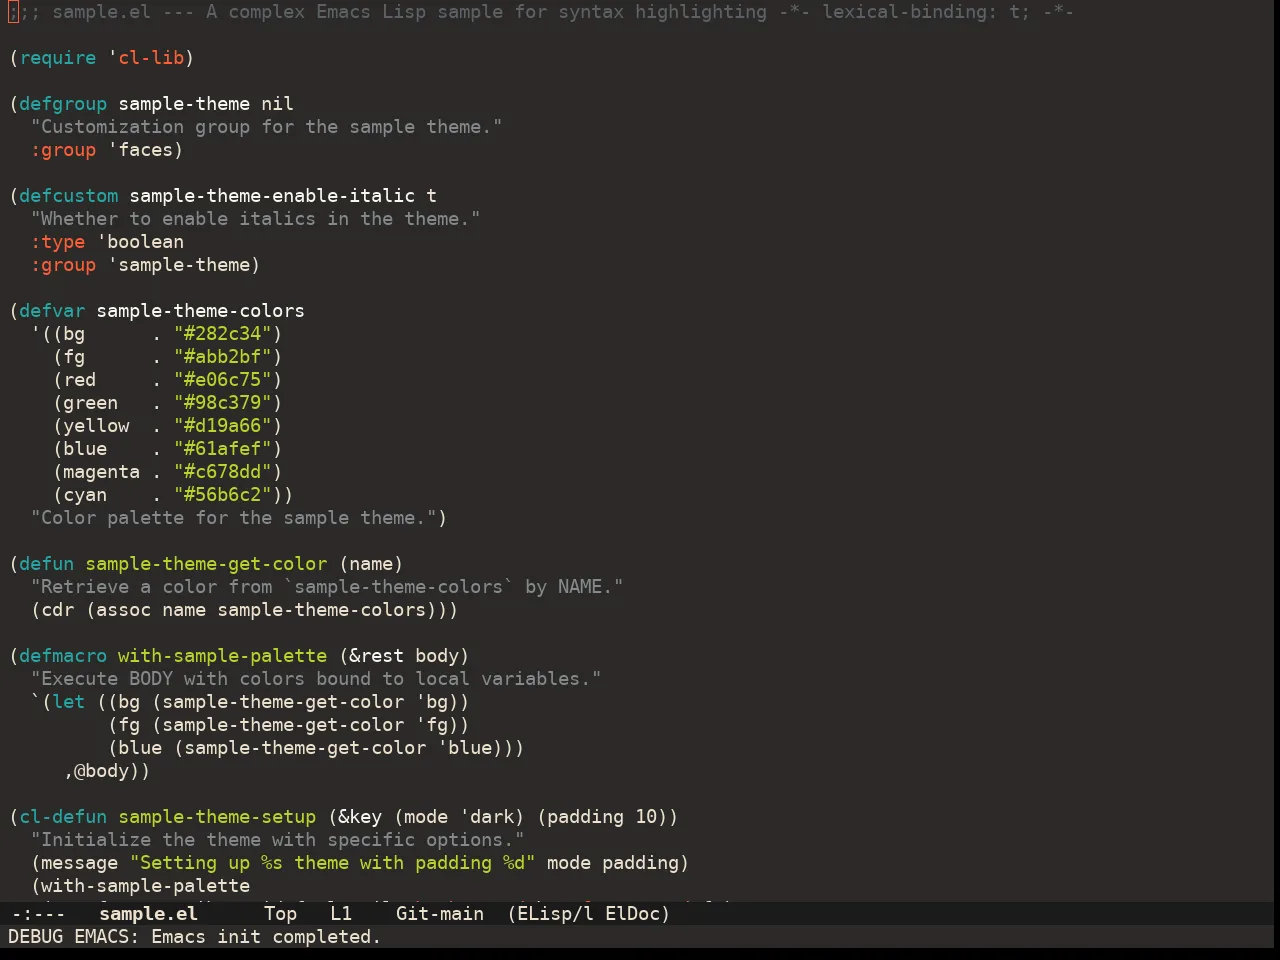Viewport: 1280px width, 960px height.
Task: Click the "#abb2bf" color string
Action: pyautogui.click(x=223, y=357)
